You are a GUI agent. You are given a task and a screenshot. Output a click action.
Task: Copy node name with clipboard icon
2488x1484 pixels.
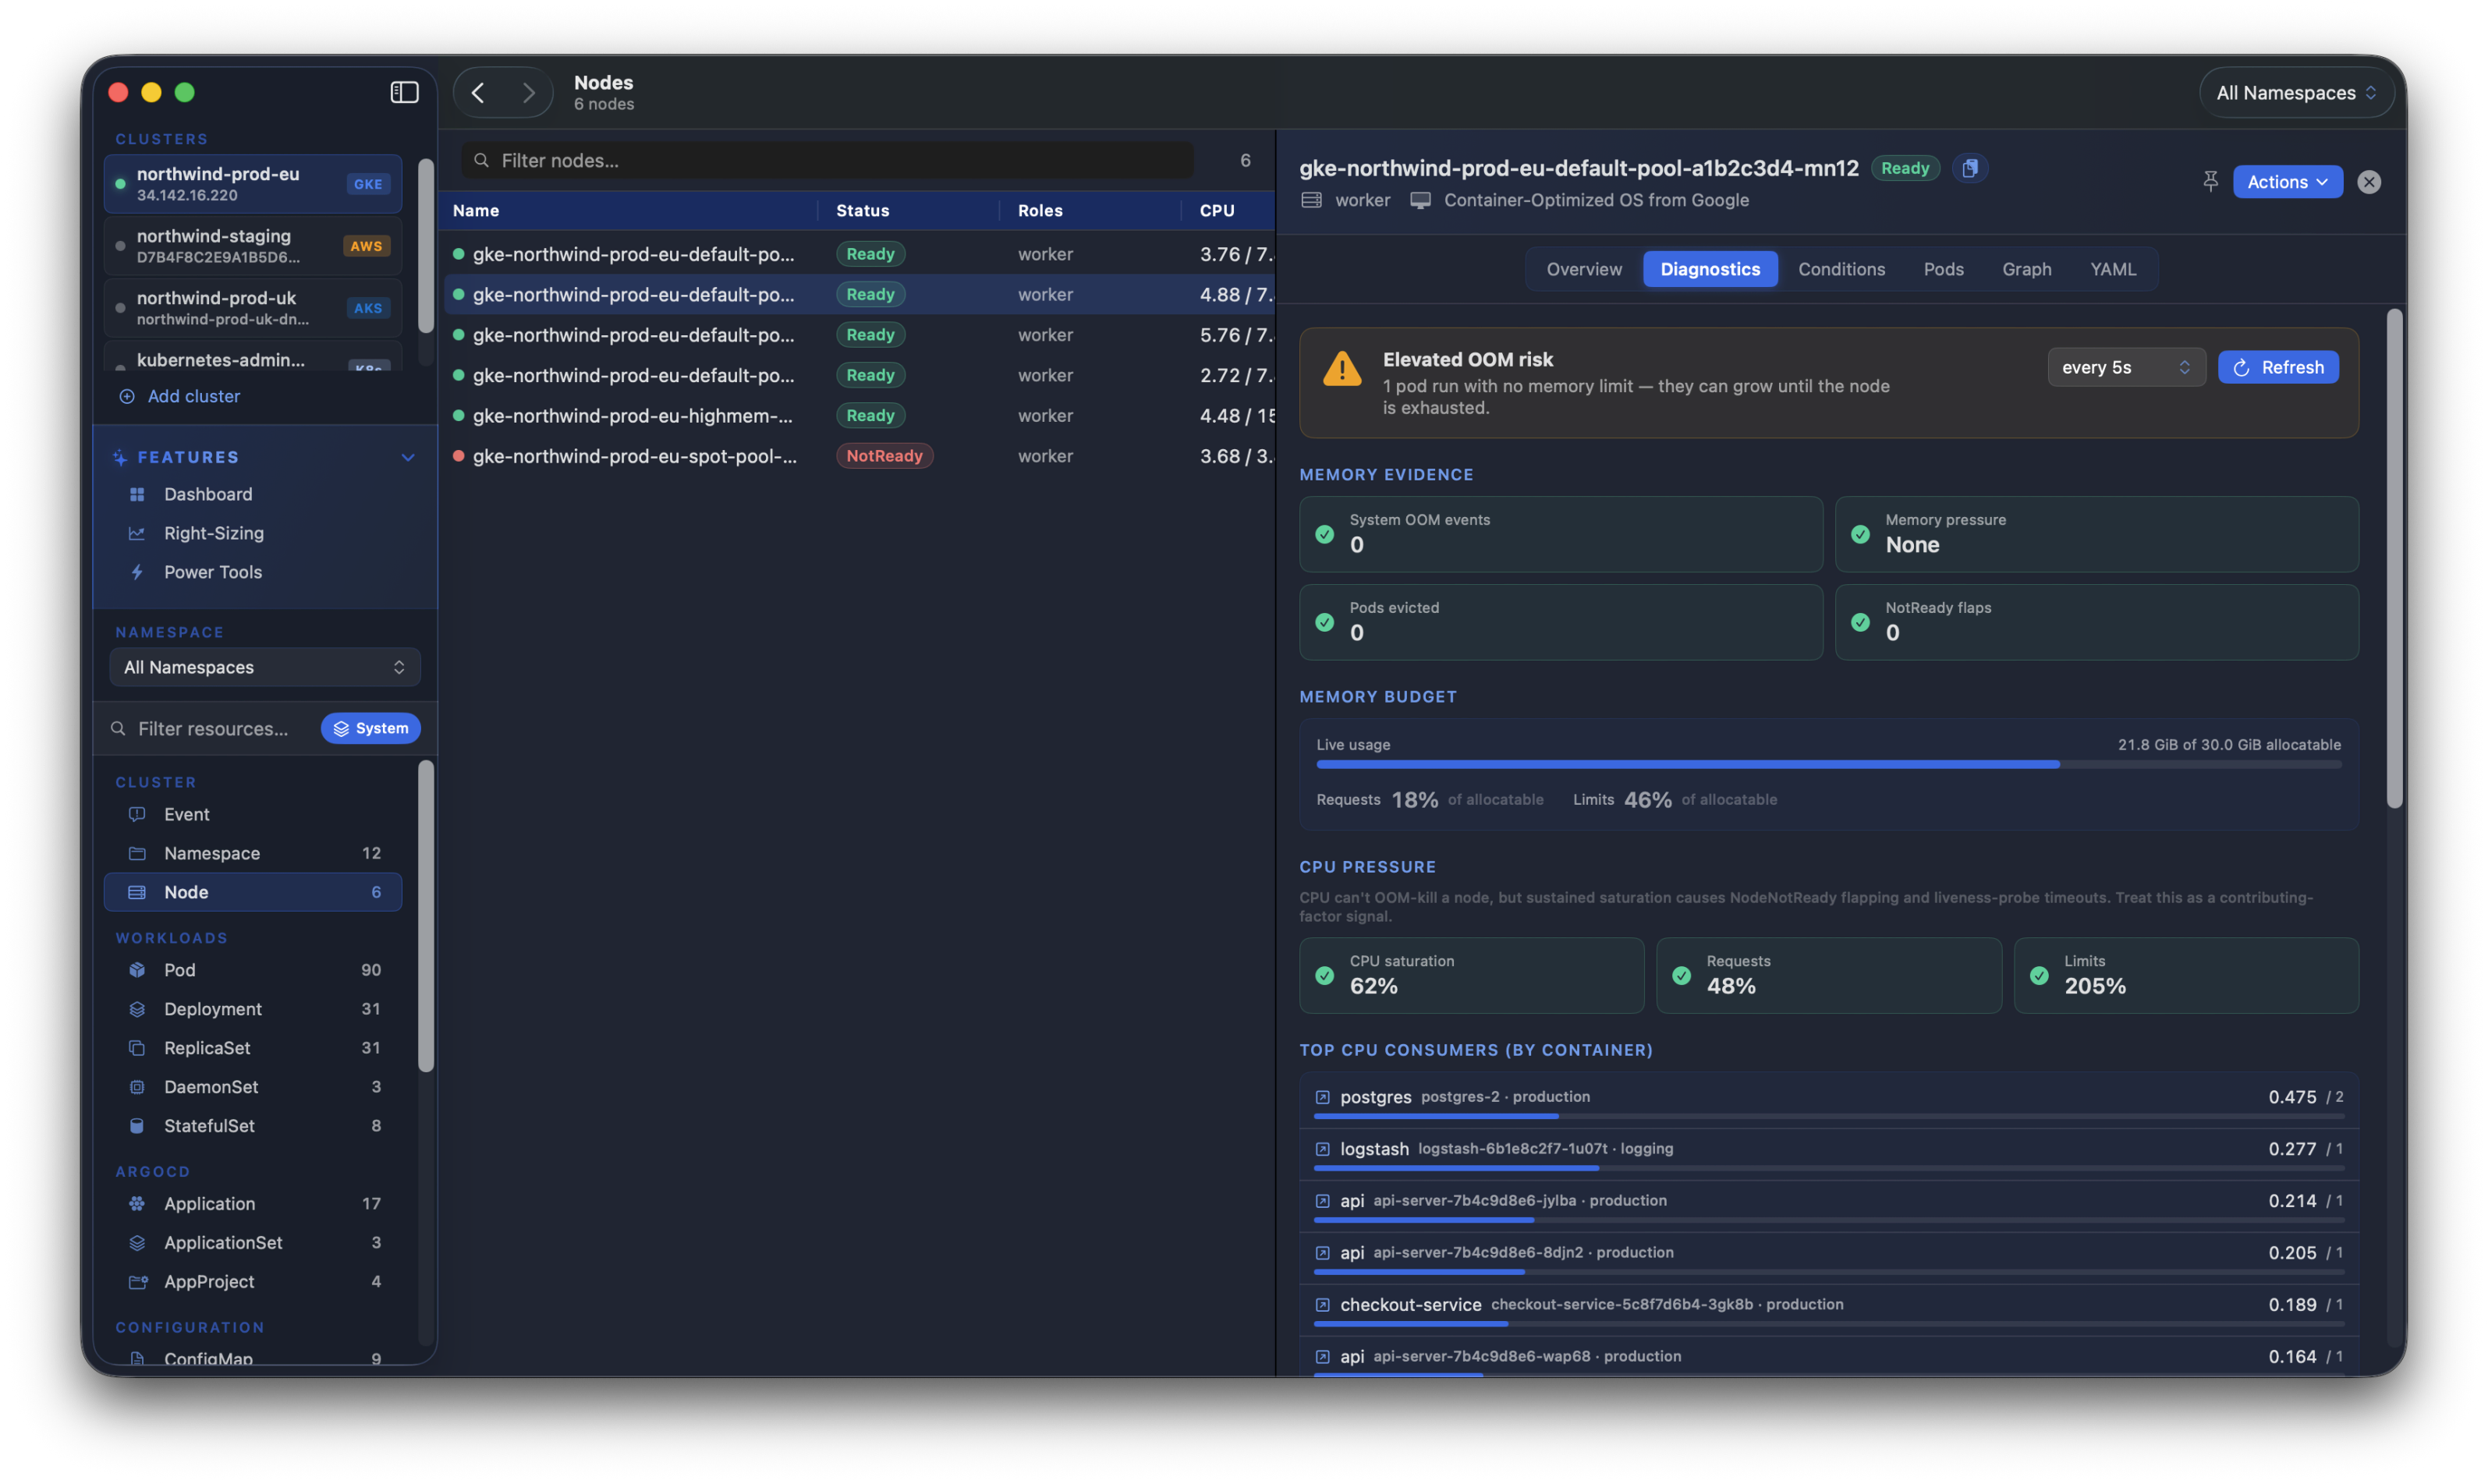pyautogui.click(x=1969, y=168)
